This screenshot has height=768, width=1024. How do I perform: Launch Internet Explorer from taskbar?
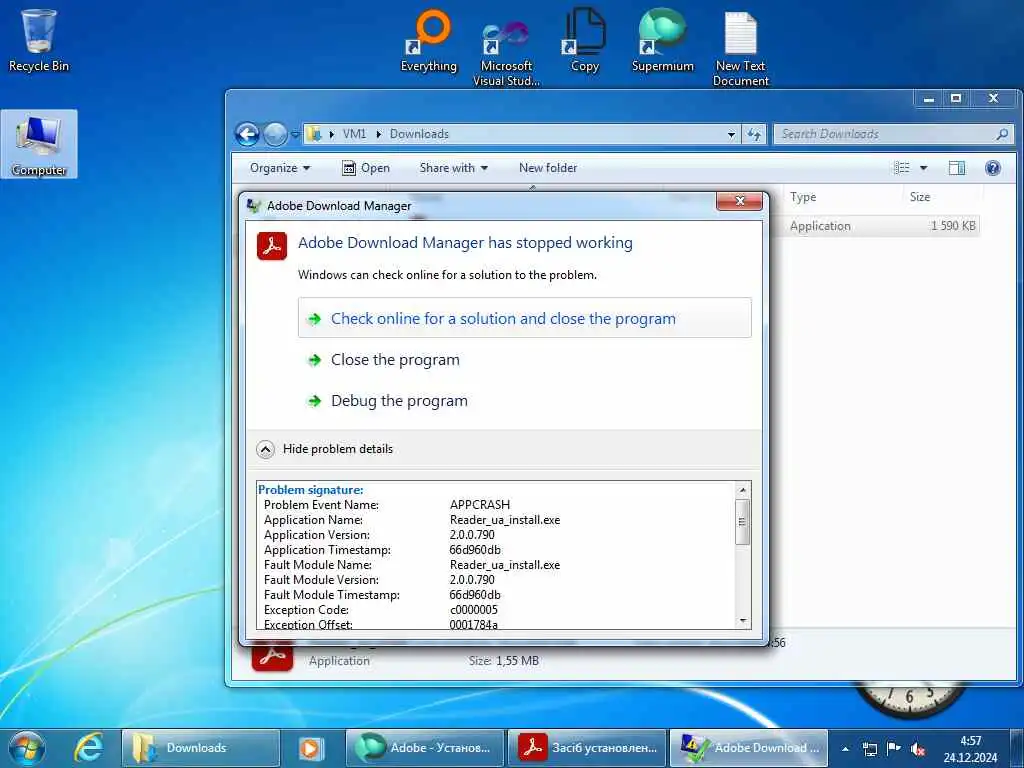(x=88, y=748)
